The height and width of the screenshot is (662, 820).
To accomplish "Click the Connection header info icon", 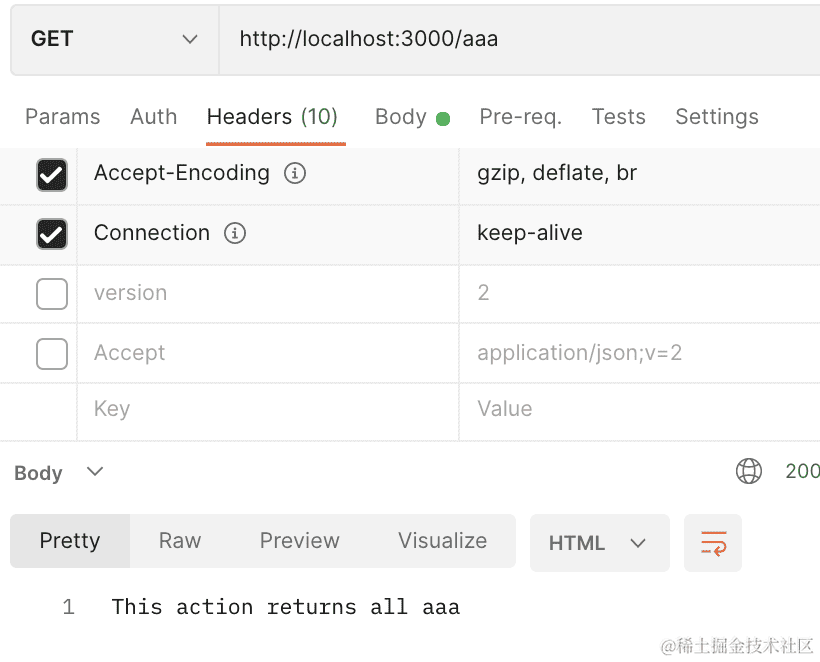I will coord(235,233).
